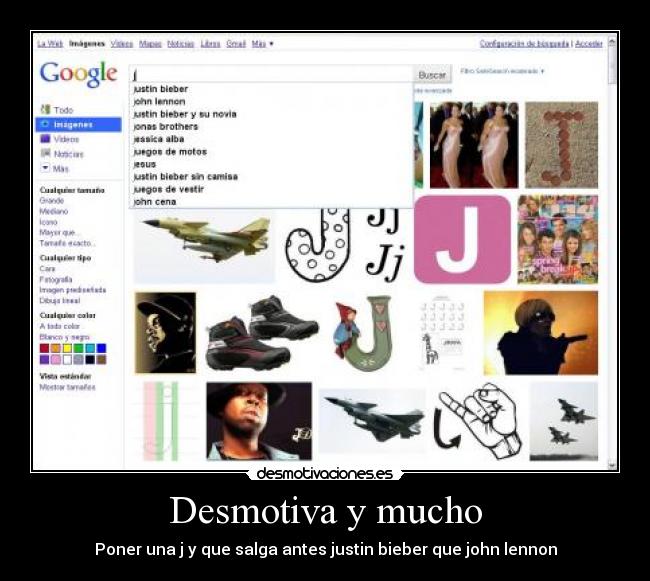Image resolution: width=650 pixels, height=581 pixels.
Task: Open the pink square J thumbnail
Action: [x=463, y=240]
